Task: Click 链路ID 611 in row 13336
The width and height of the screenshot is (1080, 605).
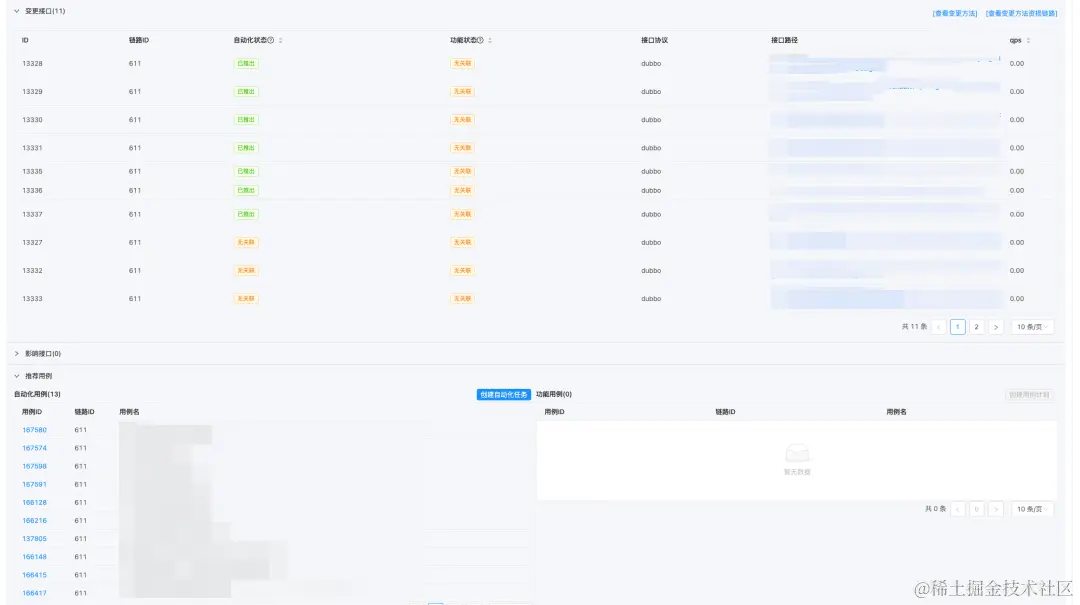Action: pyautogui.click(x=134, y=191)
